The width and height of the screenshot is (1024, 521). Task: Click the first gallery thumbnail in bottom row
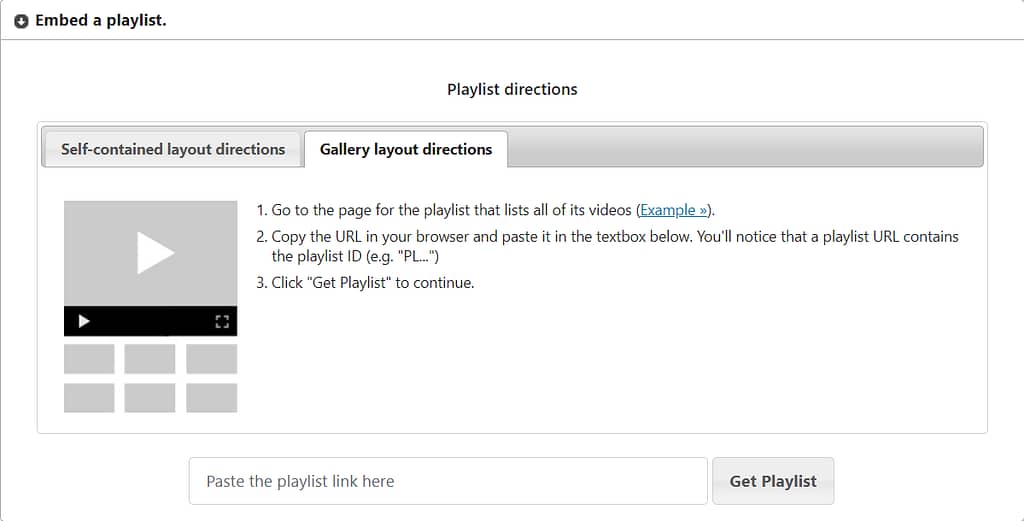coord(89,398)
